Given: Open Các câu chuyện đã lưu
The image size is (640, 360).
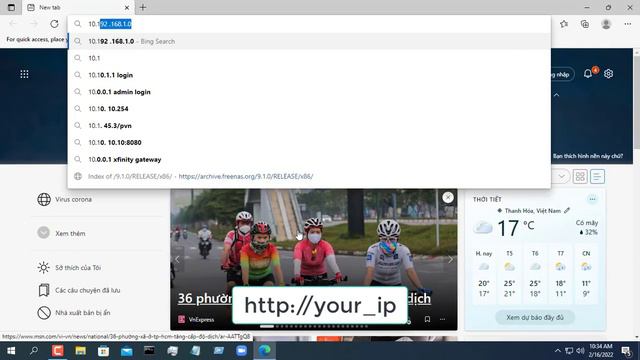Looking at the screenshot, I should 87,290.
